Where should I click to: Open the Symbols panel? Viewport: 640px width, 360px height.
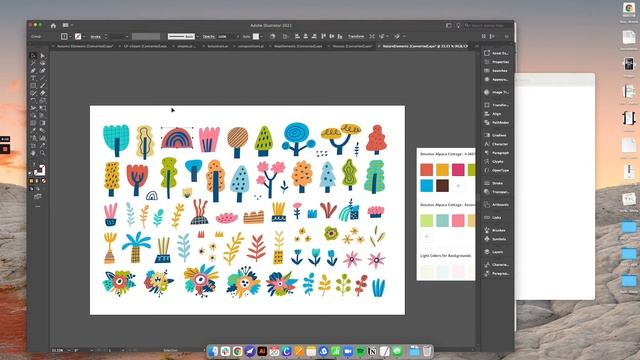coord(496,239)
